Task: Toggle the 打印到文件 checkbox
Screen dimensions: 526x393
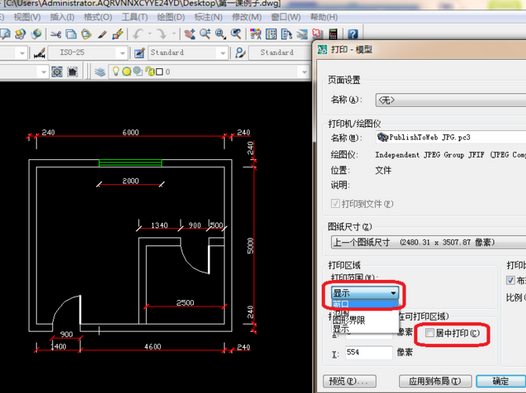Action: (x=335, y=204)
